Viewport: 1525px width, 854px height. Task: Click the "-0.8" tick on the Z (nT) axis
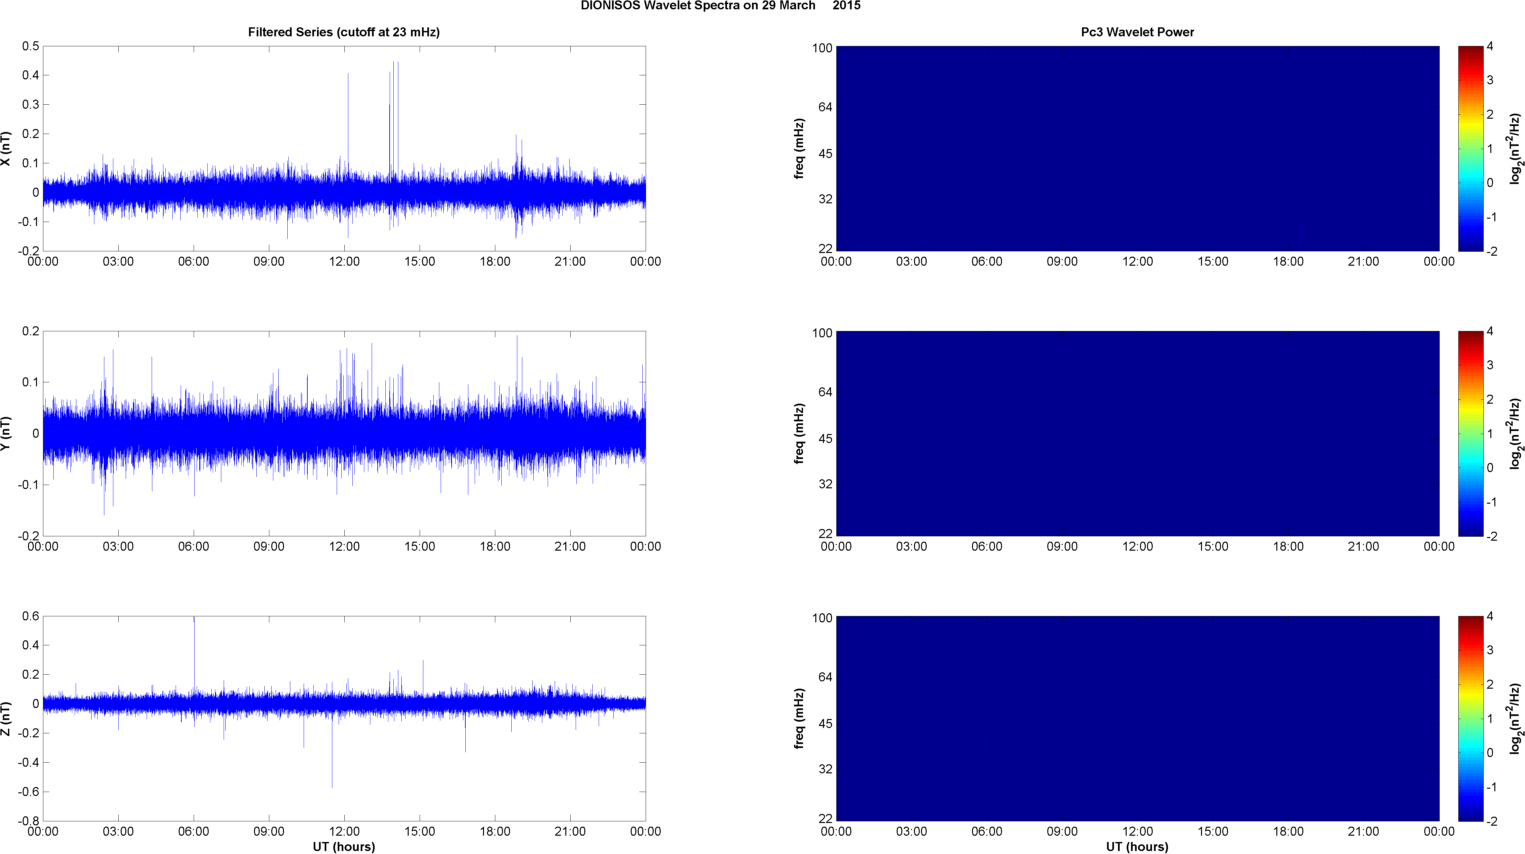pos(28,821)
